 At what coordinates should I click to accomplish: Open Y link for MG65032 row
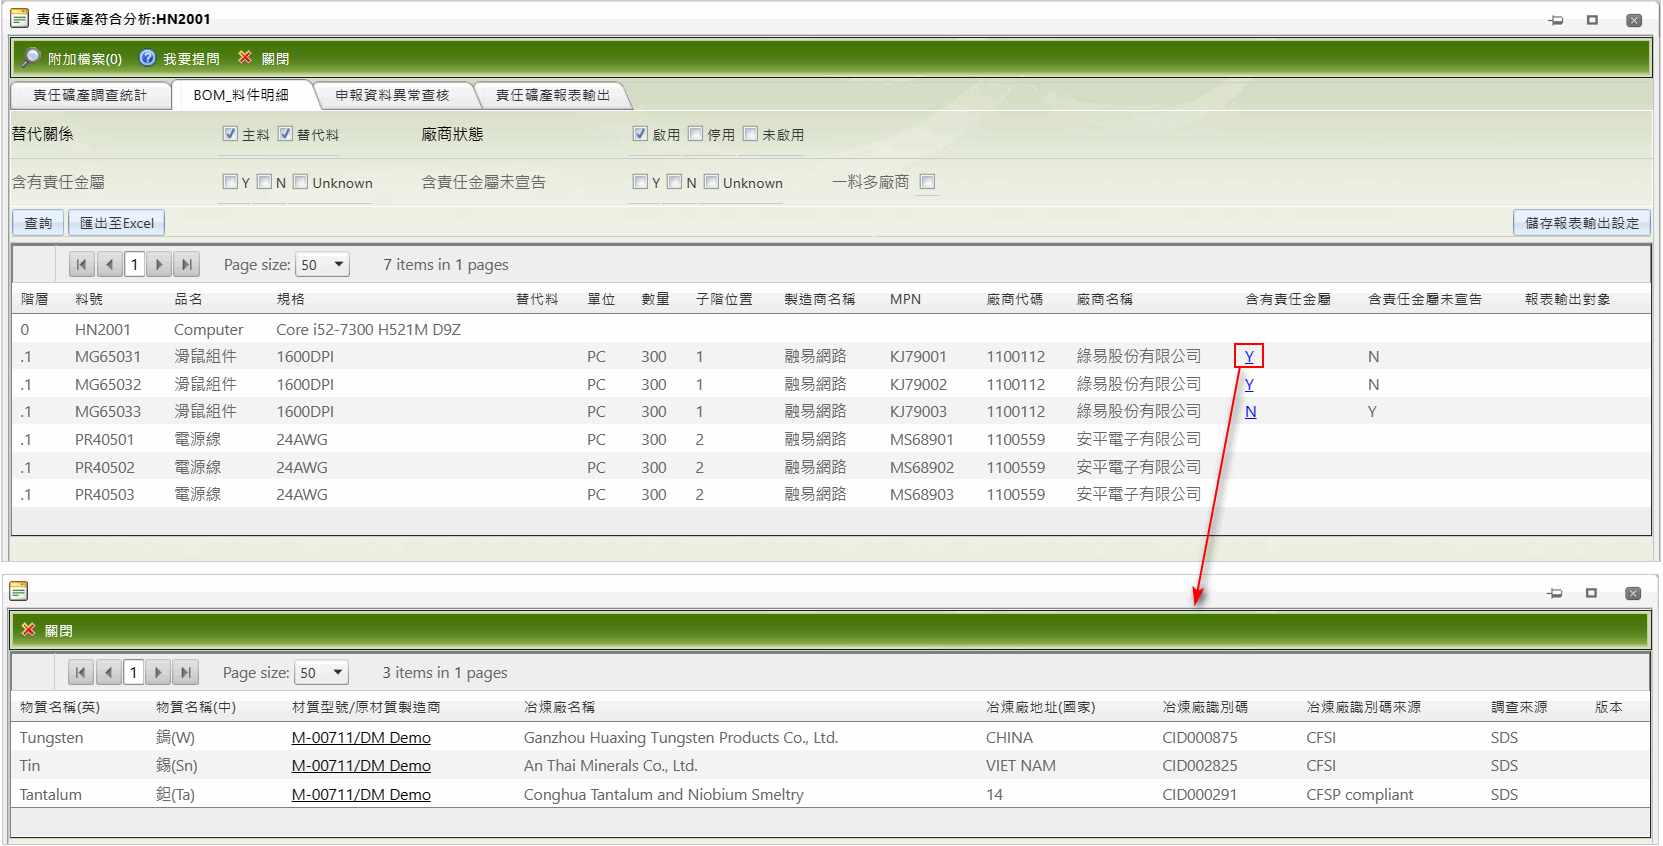pos(1249,384)
